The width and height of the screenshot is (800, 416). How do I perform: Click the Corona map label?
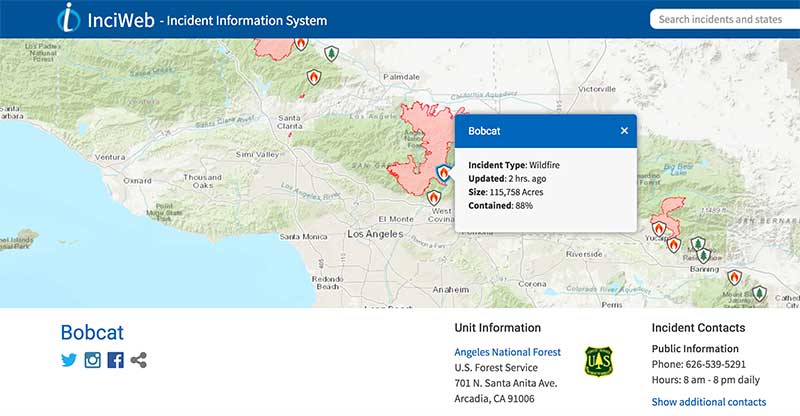pos(532,284)
